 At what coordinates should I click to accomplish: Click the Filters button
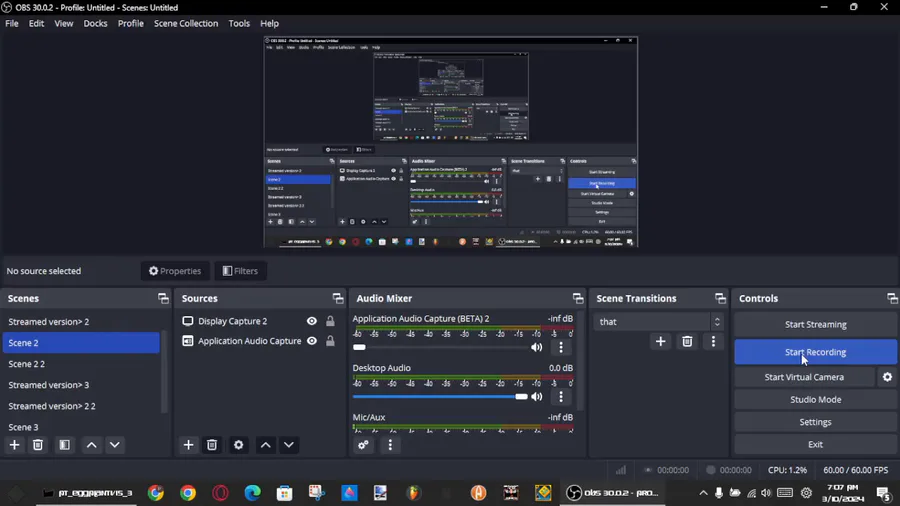pos(240,271)
